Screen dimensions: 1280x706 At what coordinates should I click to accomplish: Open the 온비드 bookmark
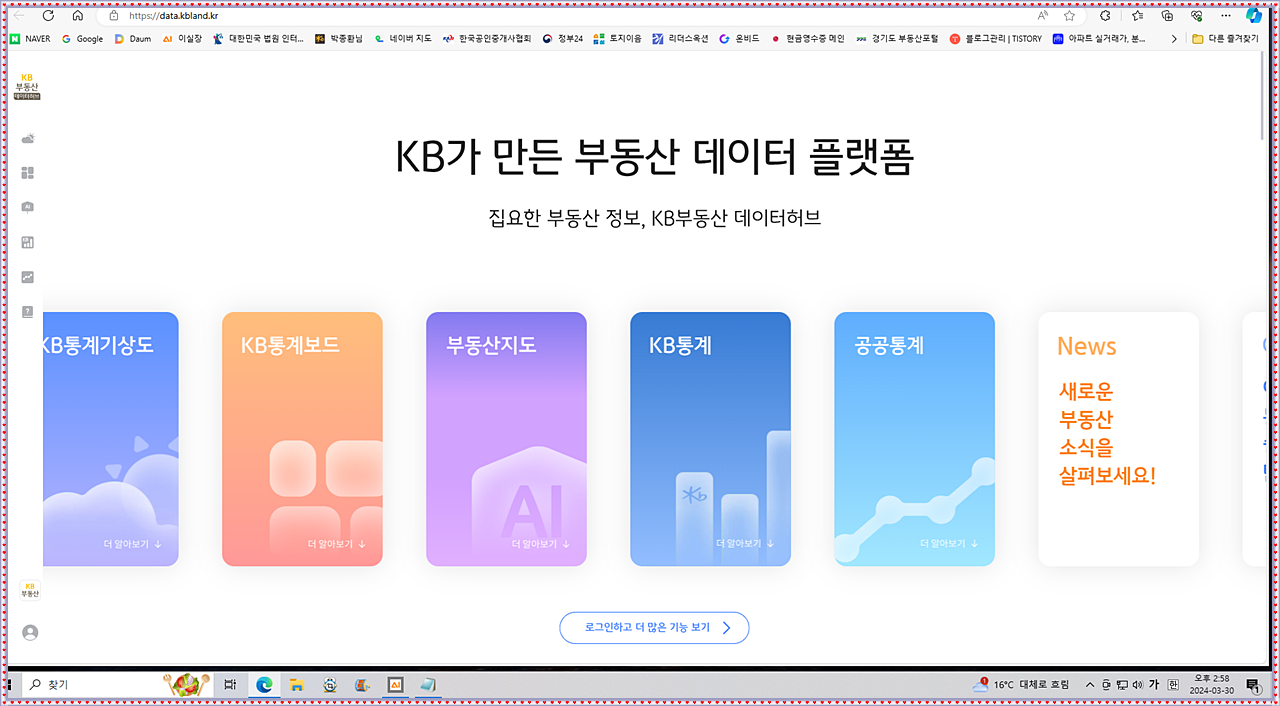[740, 39]
